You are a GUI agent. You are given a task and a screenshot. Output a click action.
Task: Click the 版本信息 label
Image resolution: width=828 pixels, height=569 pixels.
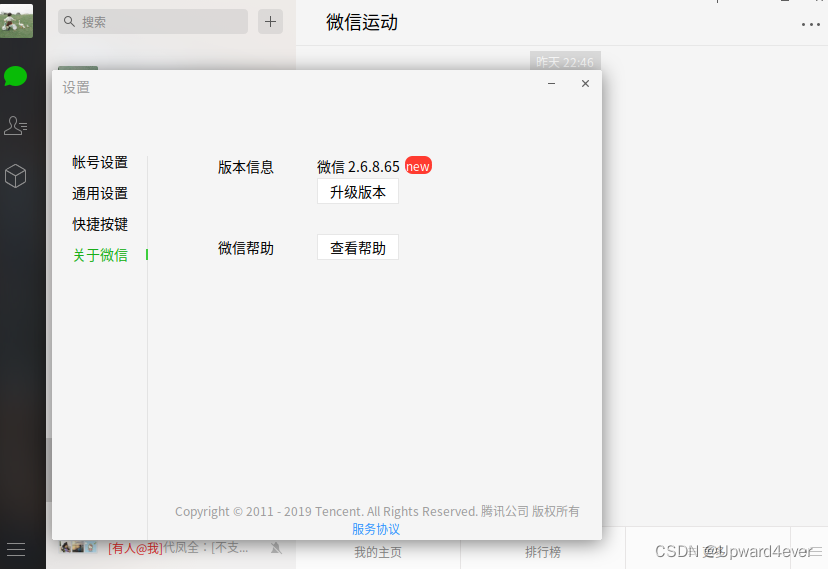[x=246, y=167]
